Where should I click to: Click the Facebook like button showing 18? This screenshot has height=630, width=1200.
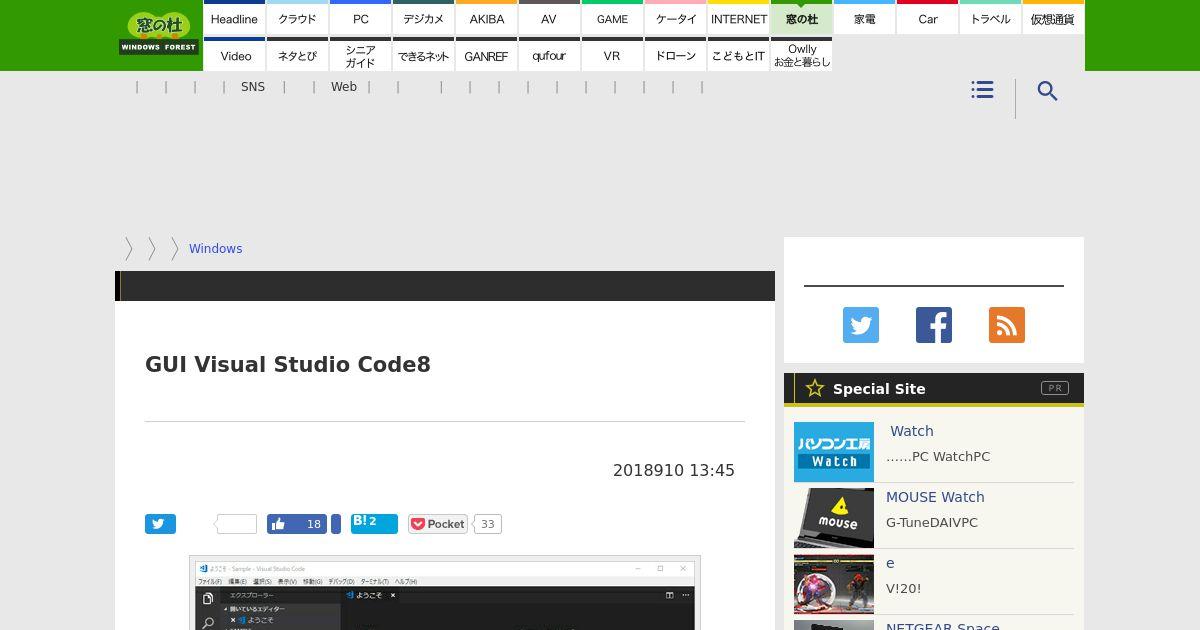pos(297,524)
